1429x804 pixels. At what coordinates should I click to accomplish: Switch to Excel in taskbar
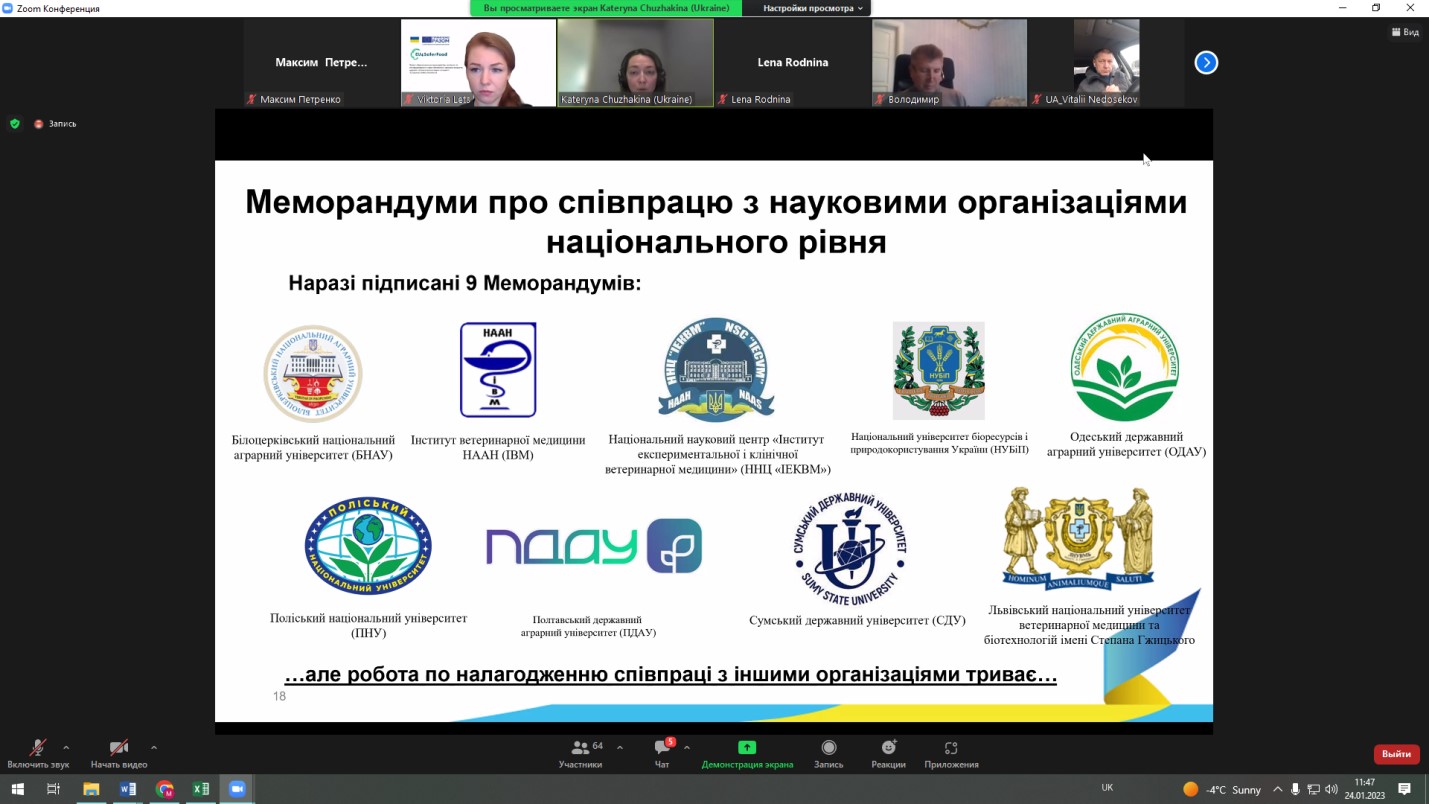click(x=201, y=789)
